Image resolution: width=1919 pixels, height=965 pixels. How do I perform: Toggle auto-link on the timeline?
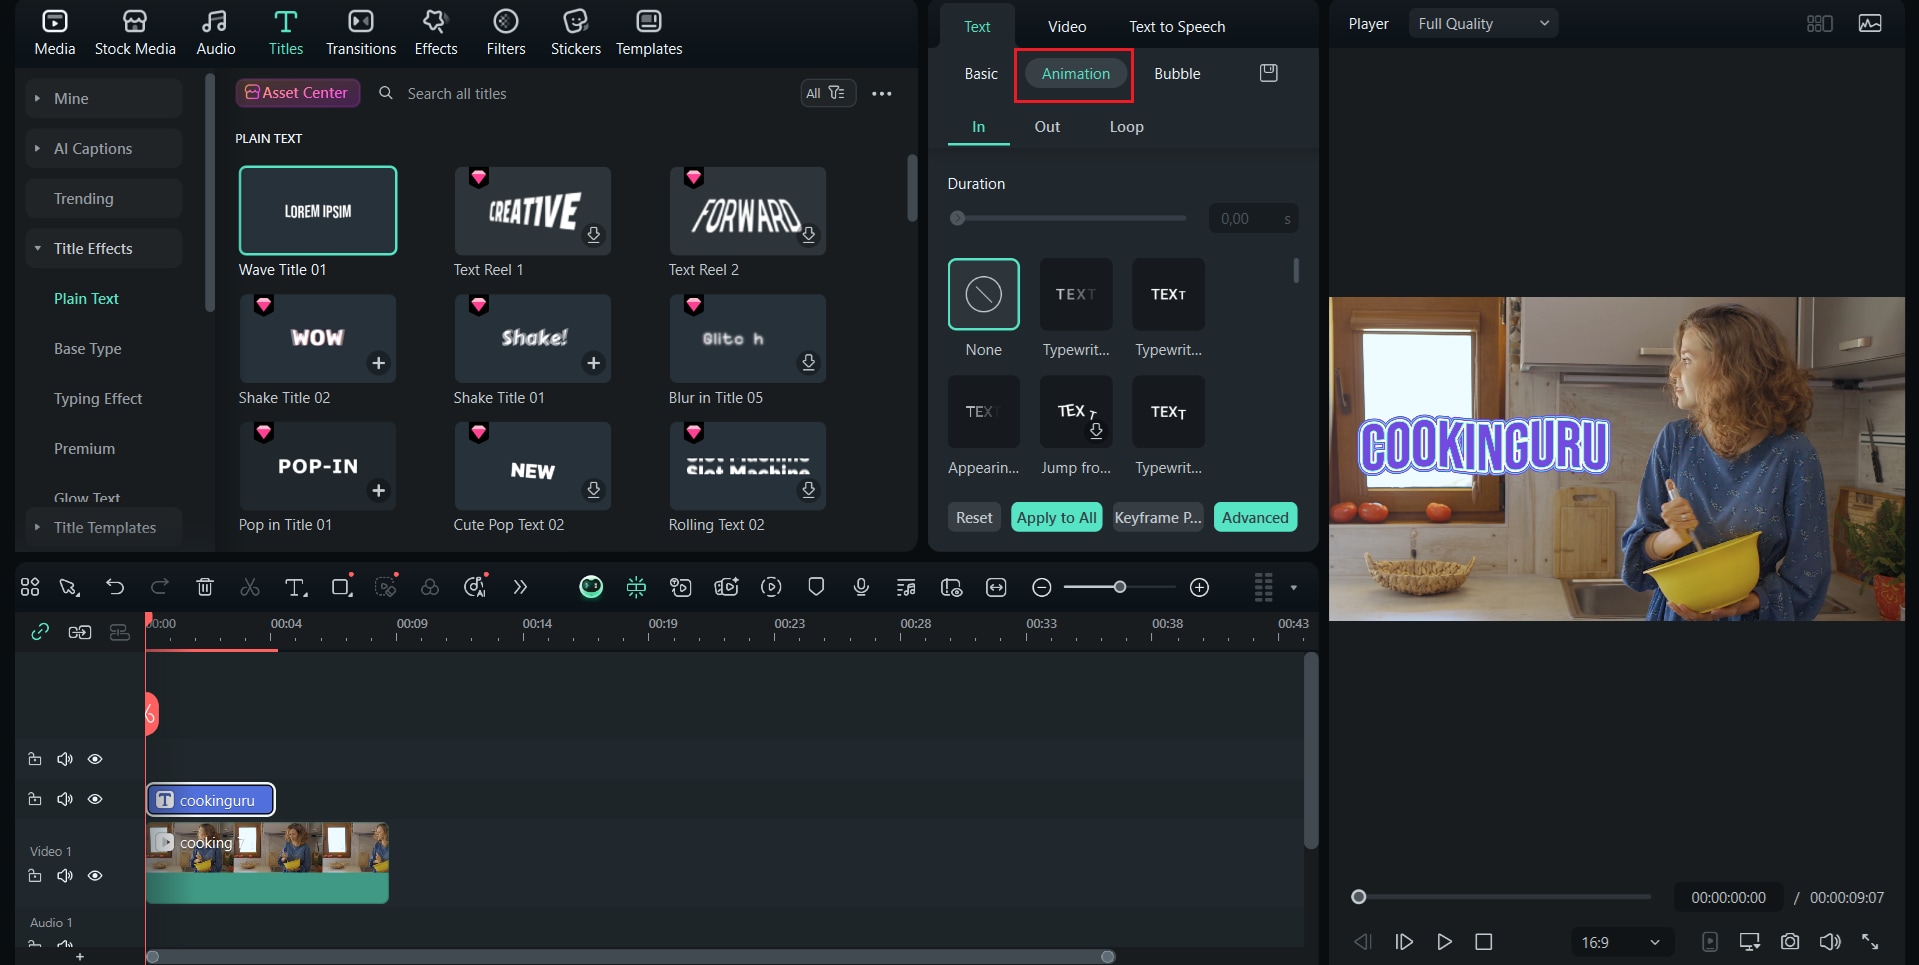tap(39, 632)
